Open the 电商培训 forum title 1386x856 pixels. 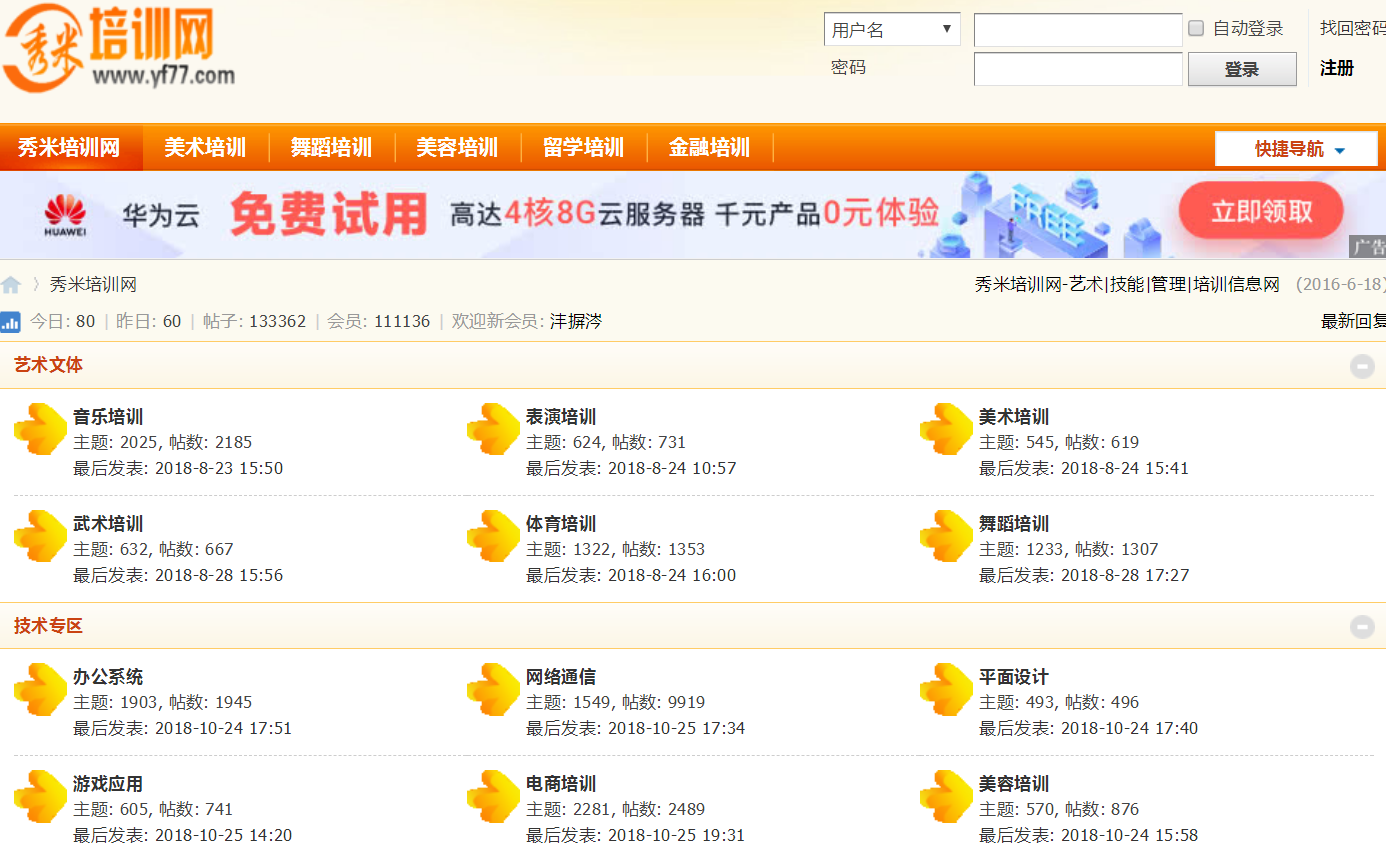(x=561, y=784)
